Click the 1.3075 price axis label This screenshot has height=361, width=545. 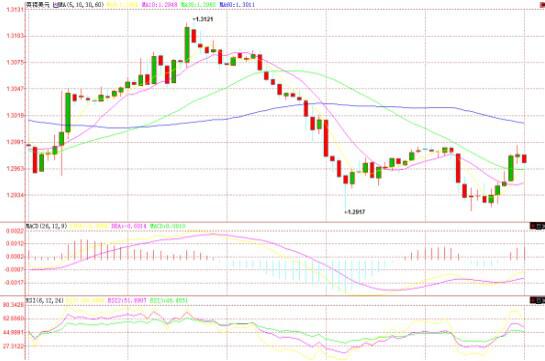click(x=16, y=63)
